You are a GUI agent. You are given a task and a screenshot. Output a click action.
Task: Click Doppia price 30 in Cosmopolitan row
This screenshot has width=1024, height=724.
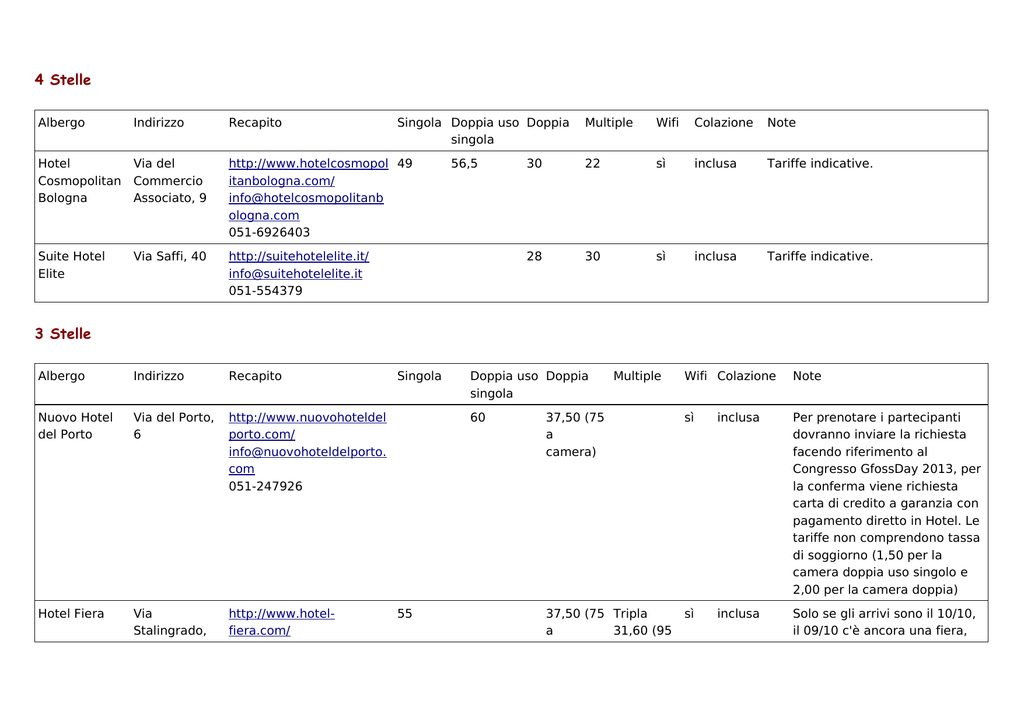tap(534, 164)
